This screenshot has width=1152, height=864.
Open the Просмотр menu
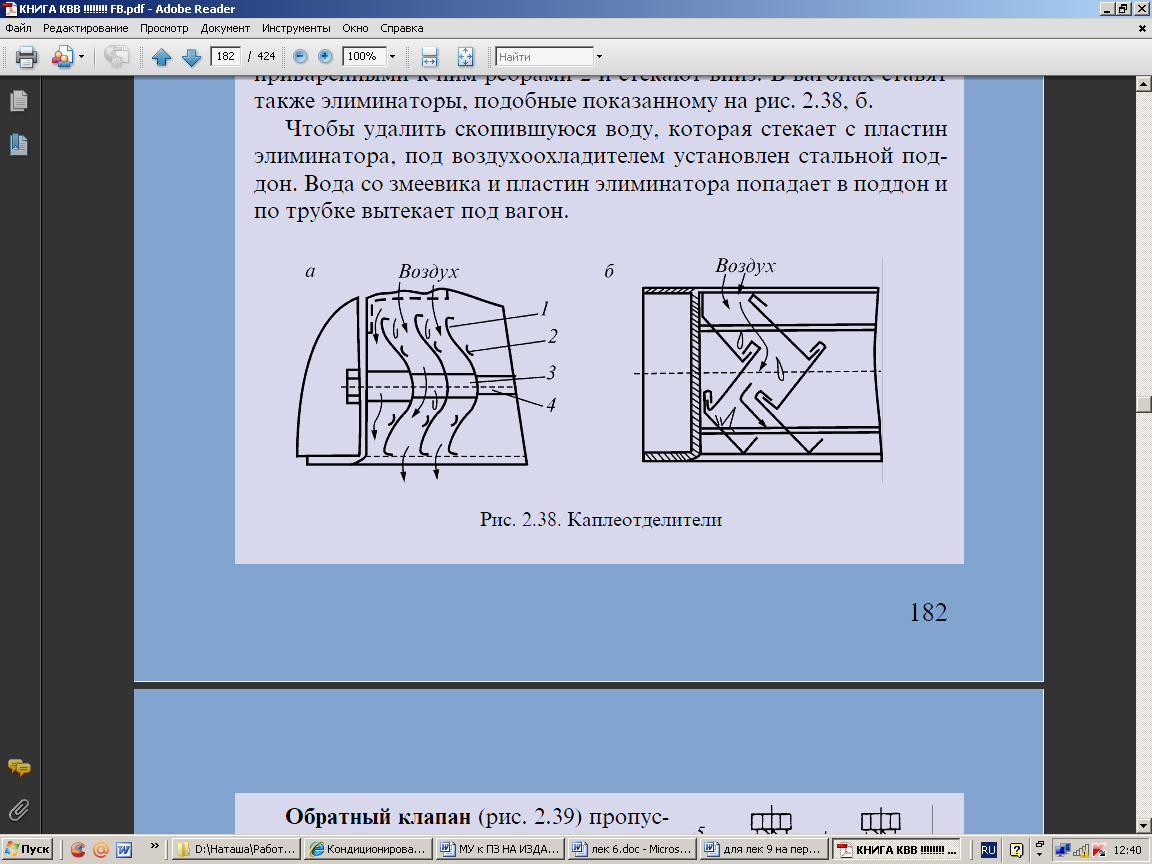[x=164, y=28]
